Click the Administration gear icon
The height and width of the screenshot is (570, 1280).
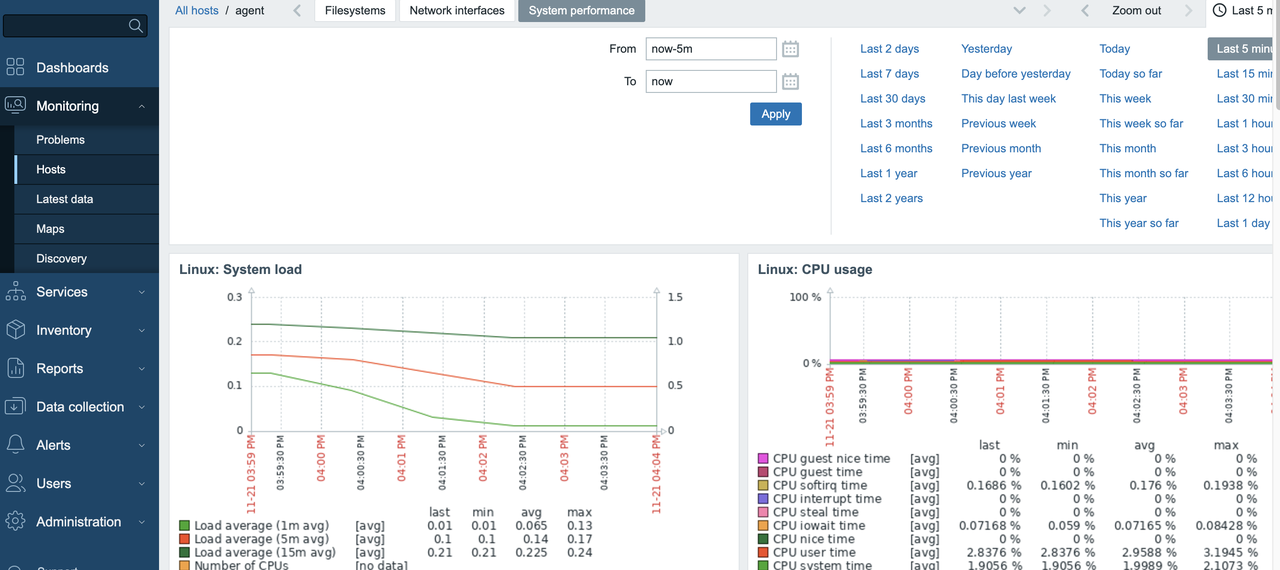click(x=15, y=522)
